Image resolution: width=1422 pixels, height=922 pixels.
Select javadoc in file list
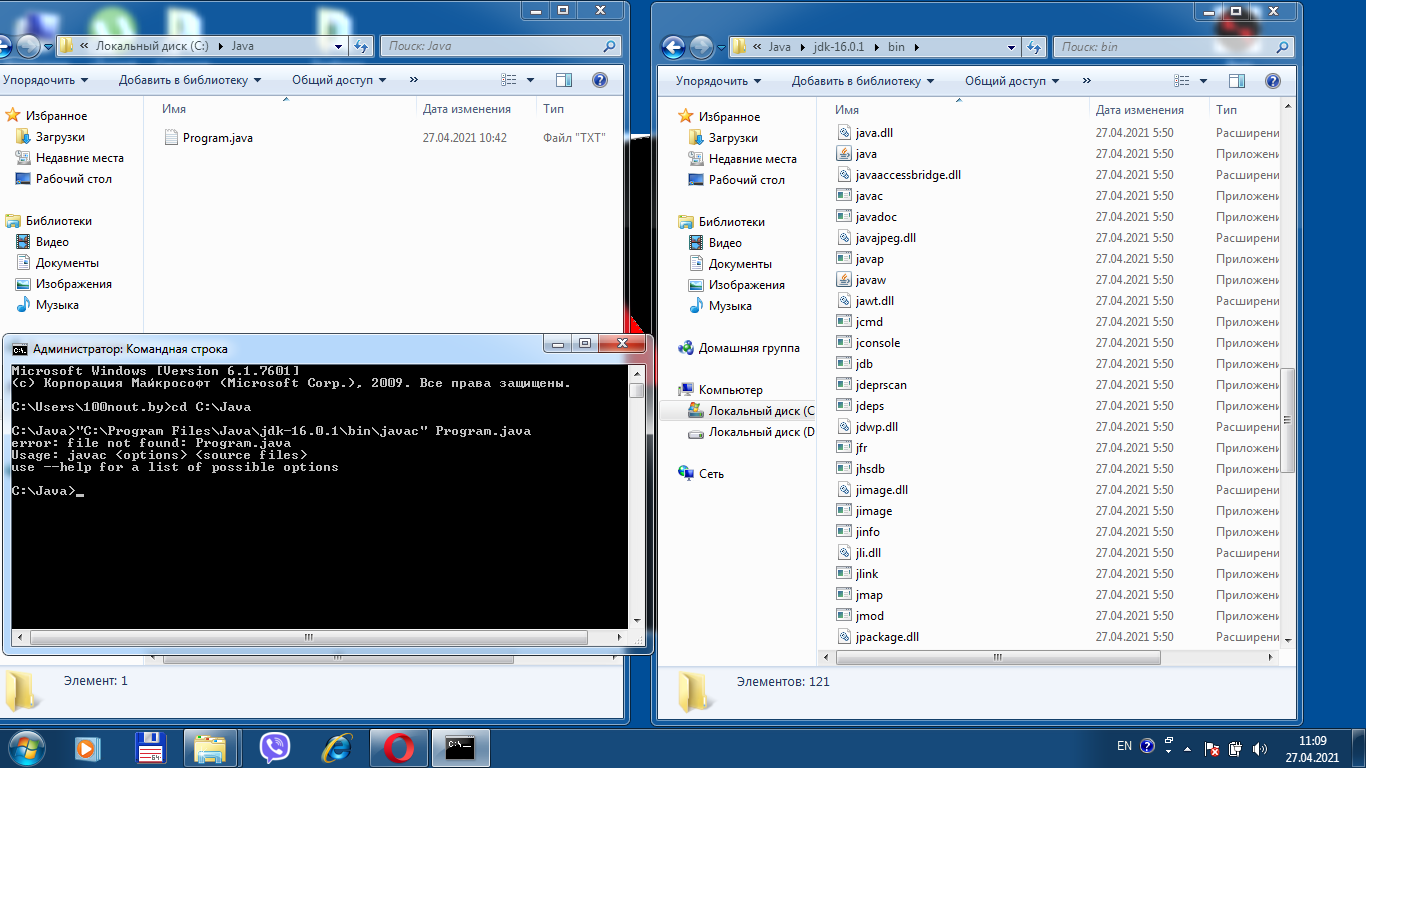(876, 217)
